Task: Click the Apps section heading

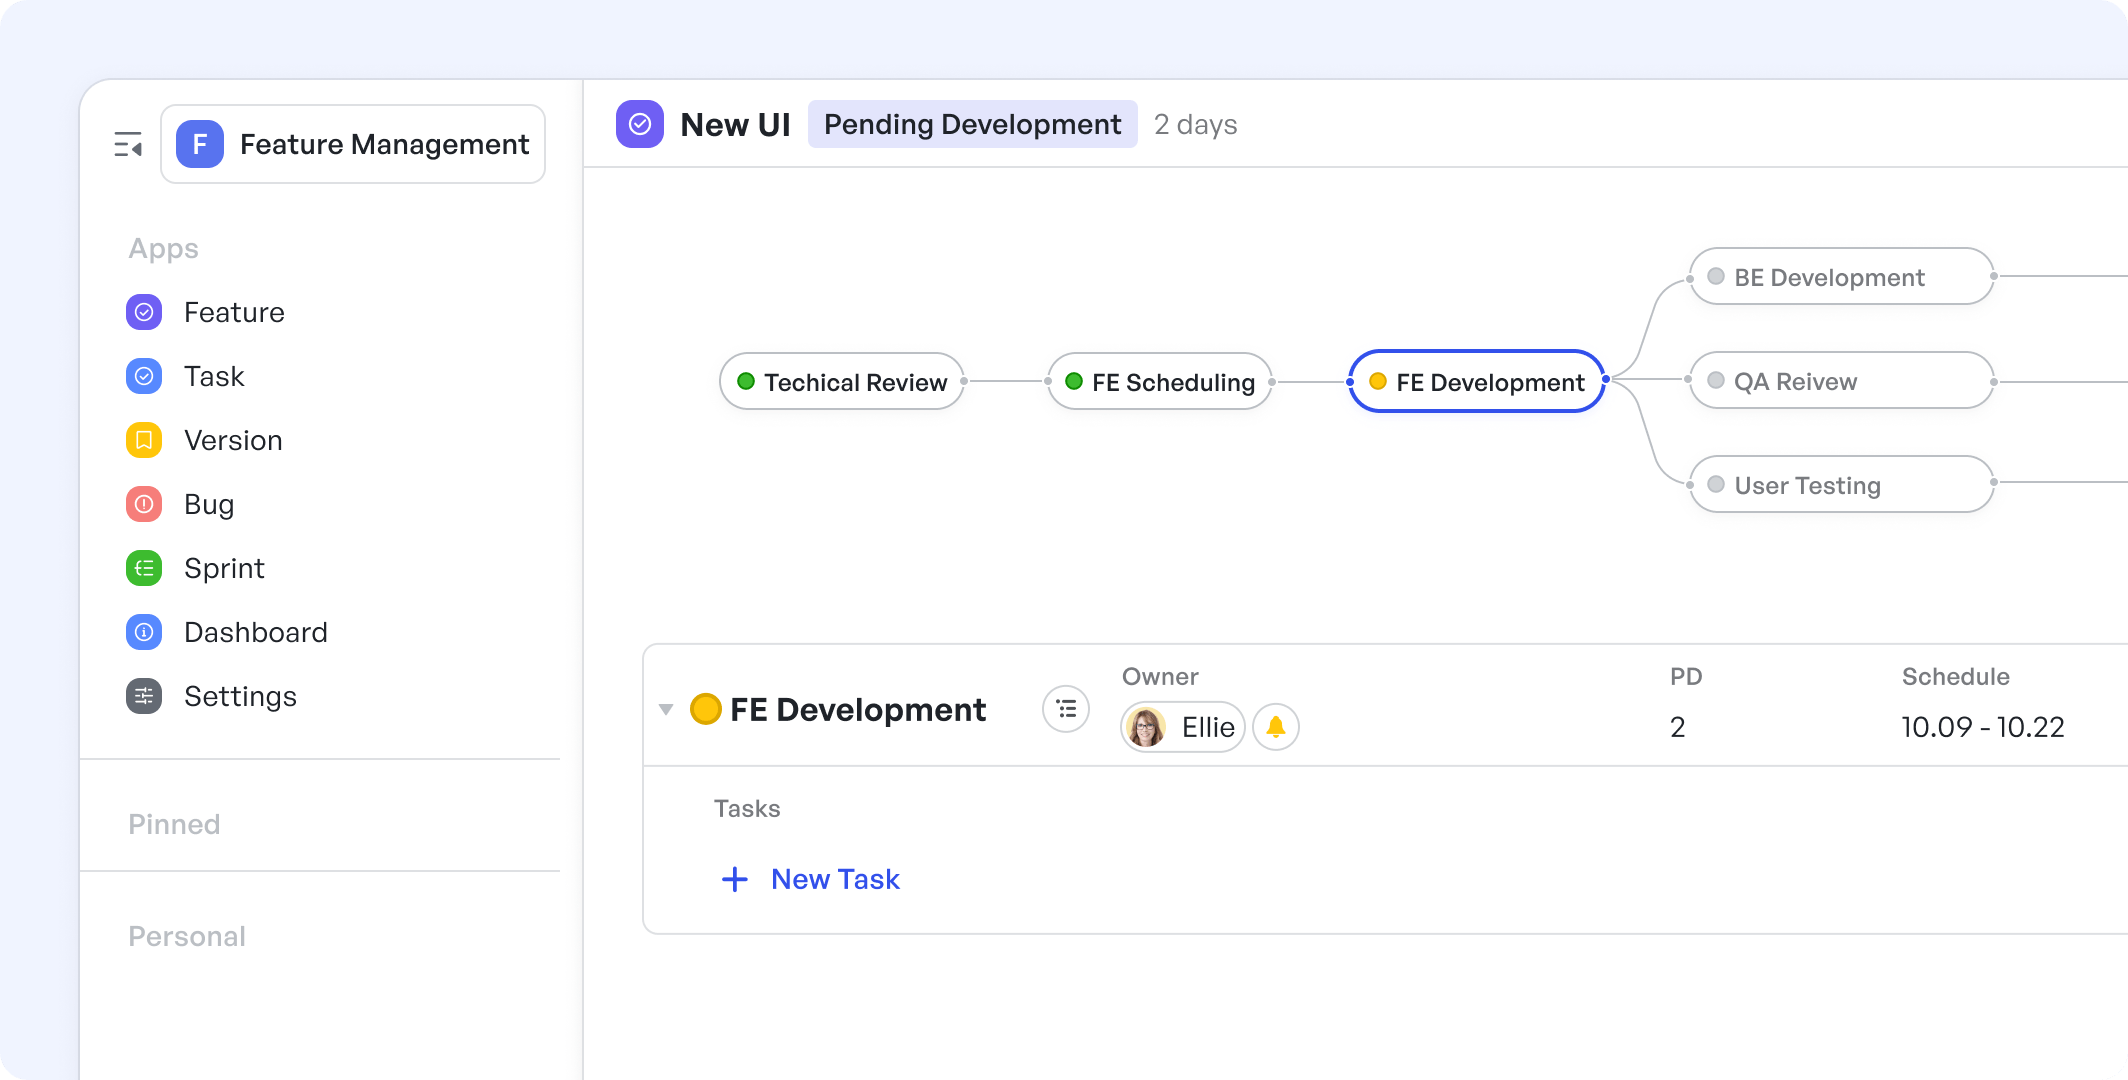Action: [x=163, y=249]
